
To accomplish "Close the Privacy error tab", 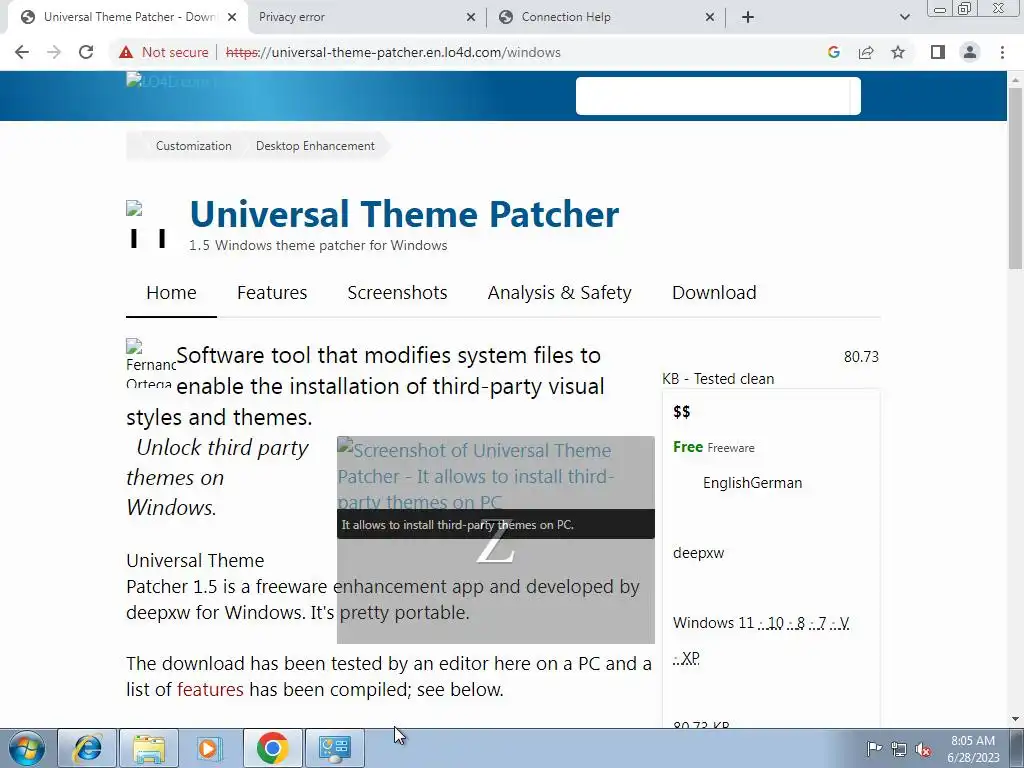I will click(x=470, y=17).
